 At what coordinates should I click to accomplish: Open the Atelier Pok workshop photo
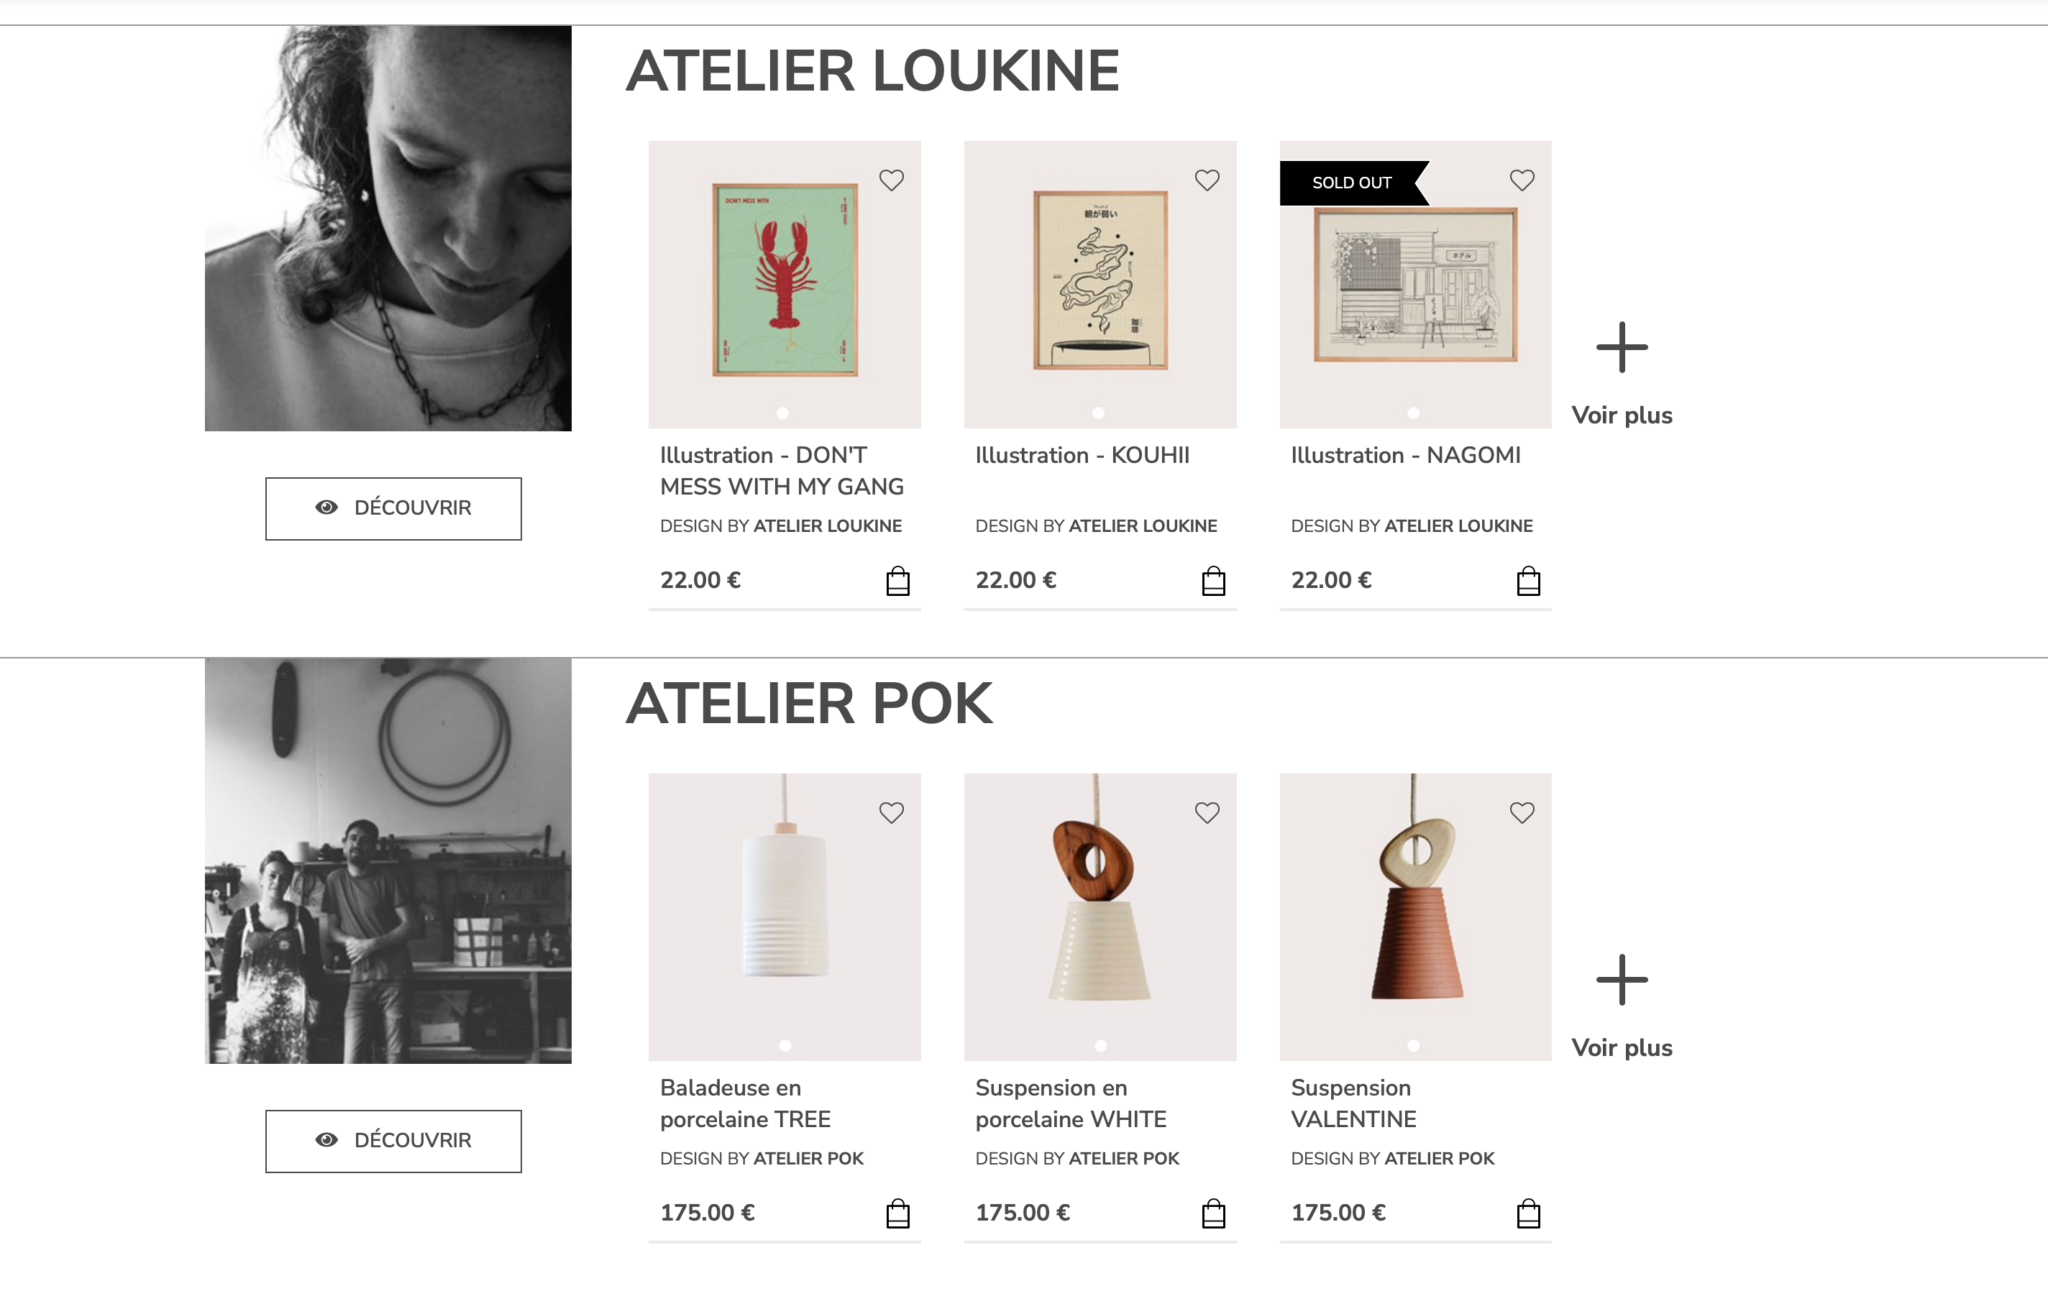[x=388, y=861]
